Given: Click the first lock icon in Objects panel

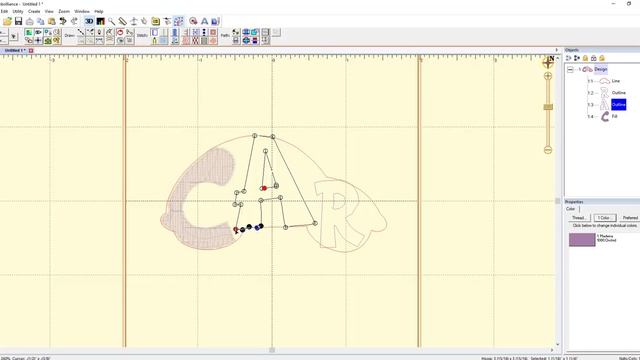Looking at the screenshot, I should click(x=585, y=58).
